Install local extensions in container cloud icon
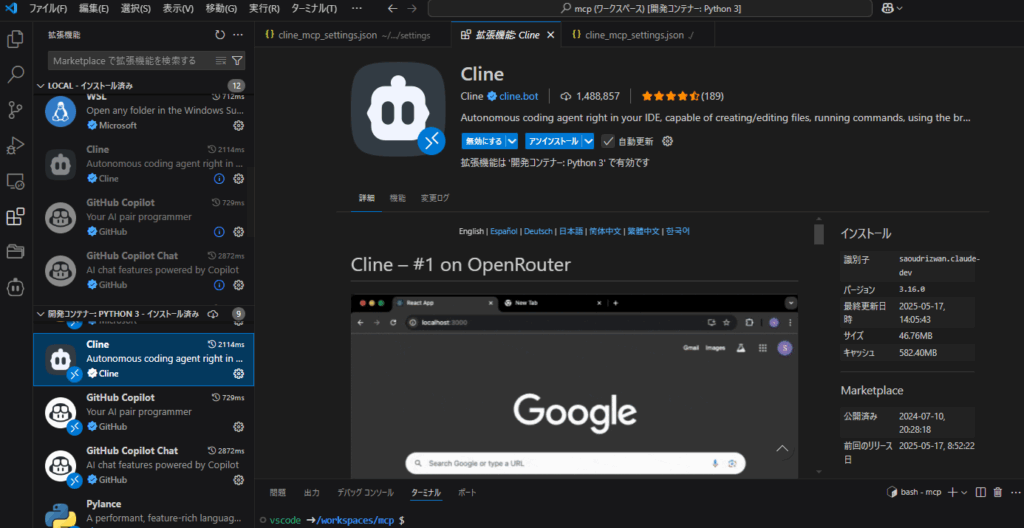Screen dimensions: 1024x528 pyautogui.click(x=212, y=314)
